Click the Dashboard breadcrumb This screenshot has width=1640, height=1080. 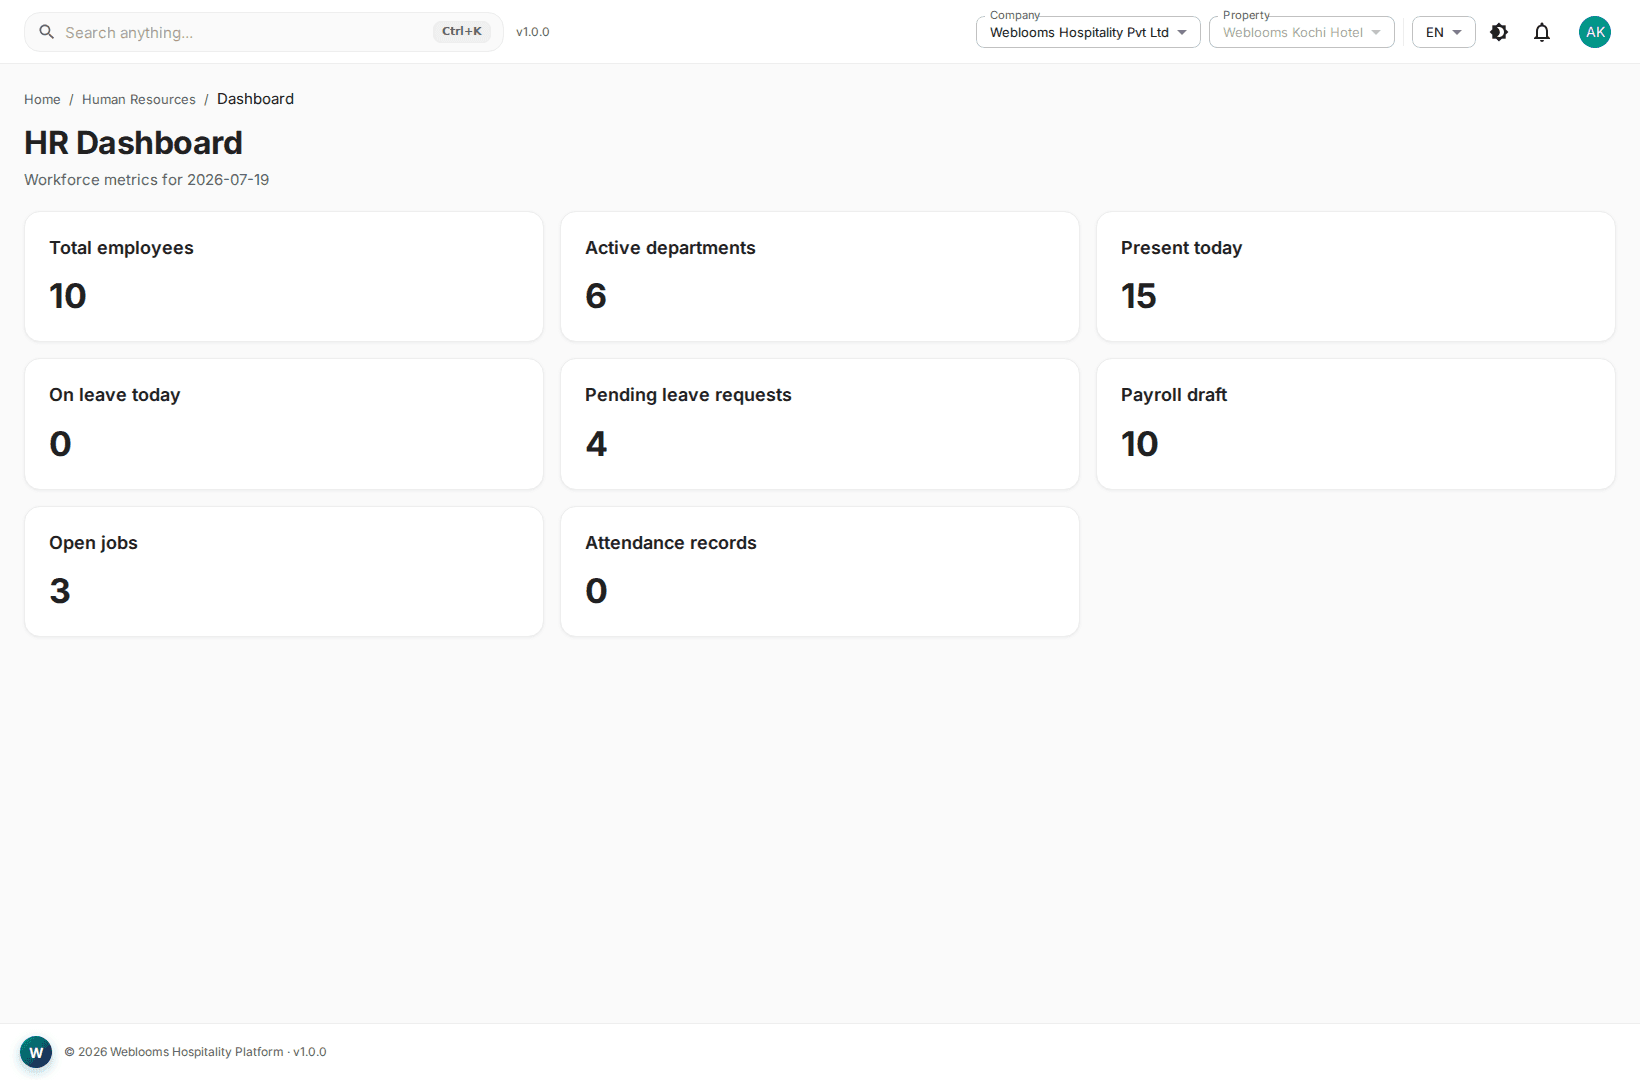tap(255, 99)
